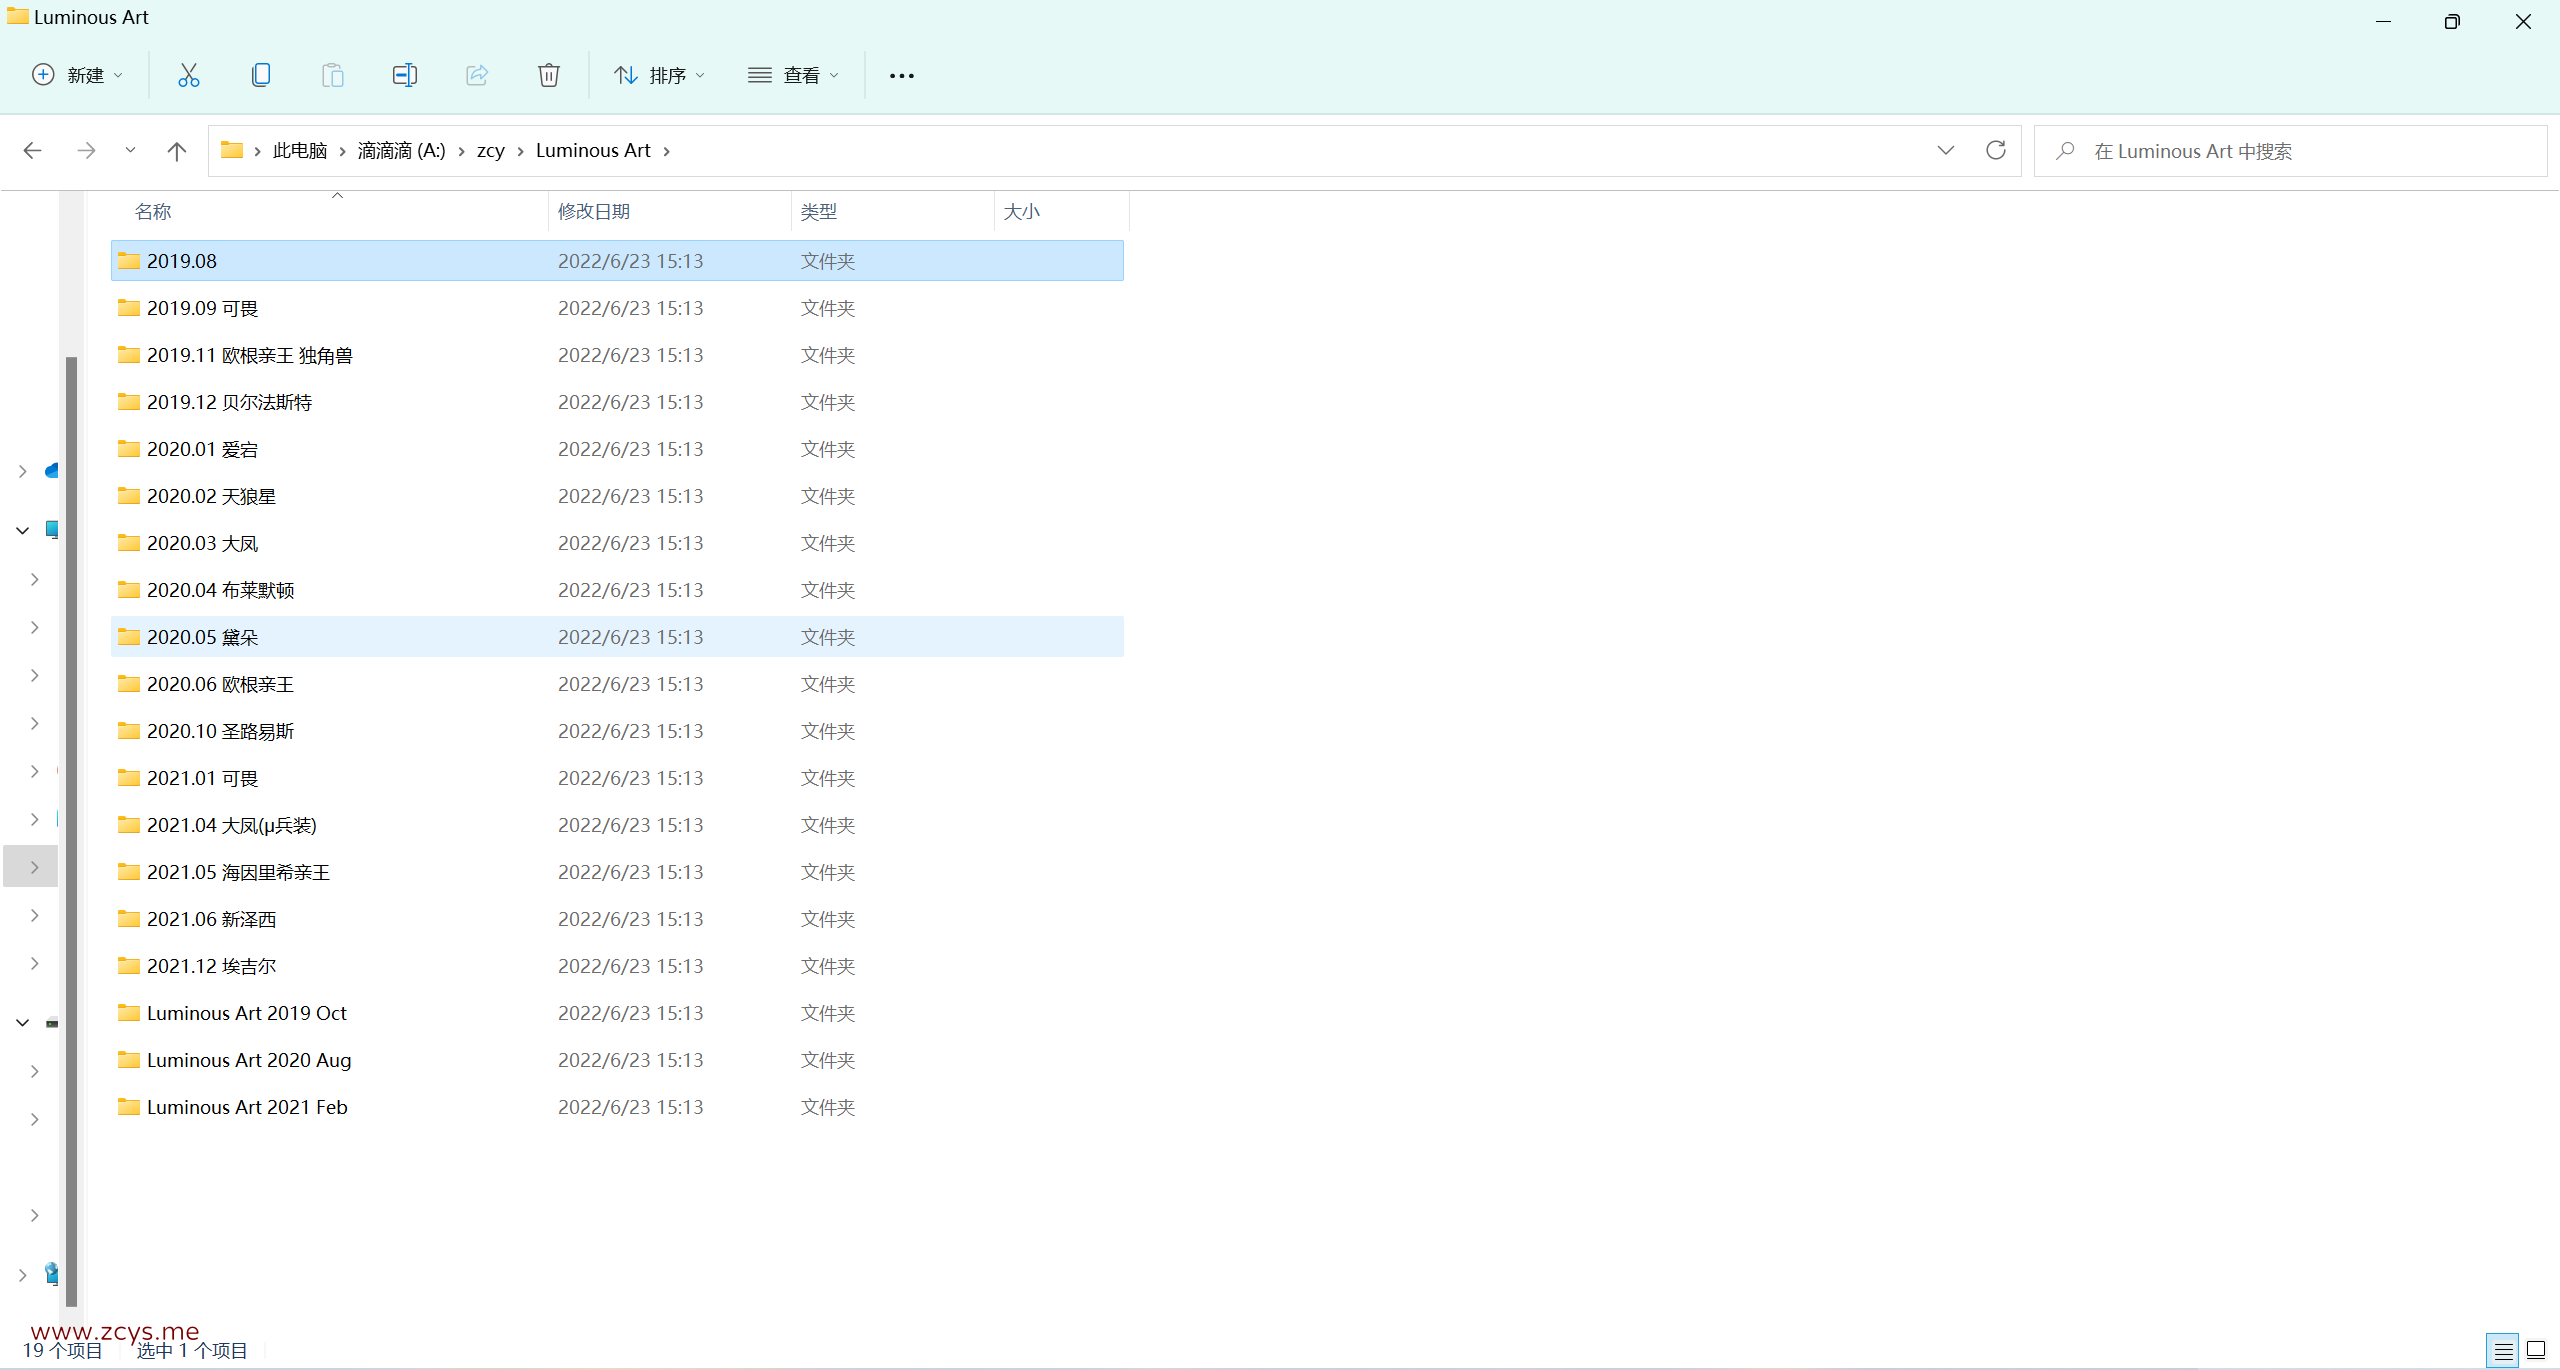The width and height of the screenshot is (2560, 1370).
Task: Refresh the Luminous Art folder view
Action: (x=1996, y=150)
